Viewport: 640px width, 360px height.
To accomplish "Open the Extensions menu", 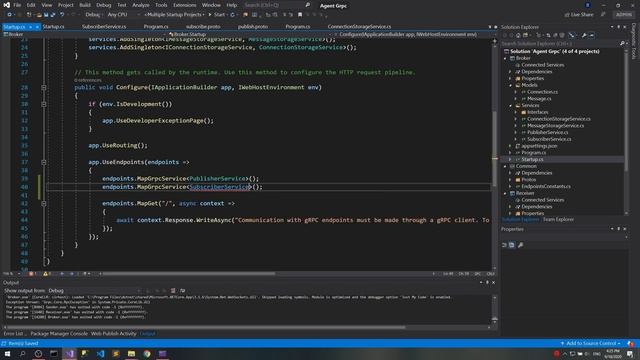I will tap(184, 5).
